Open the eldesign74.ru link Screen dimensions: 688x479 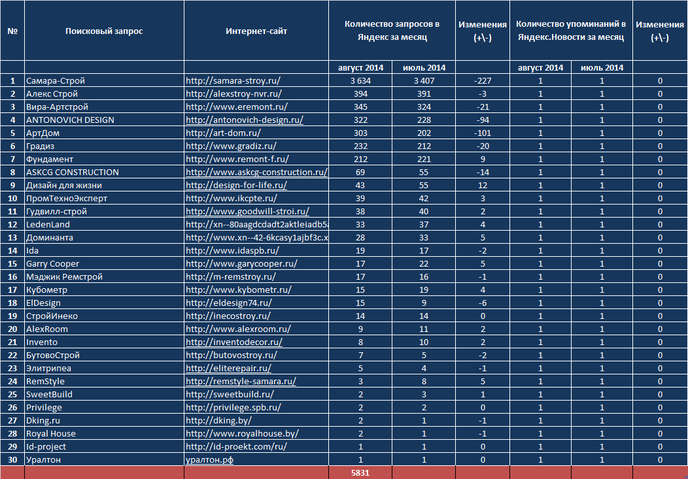229,303
